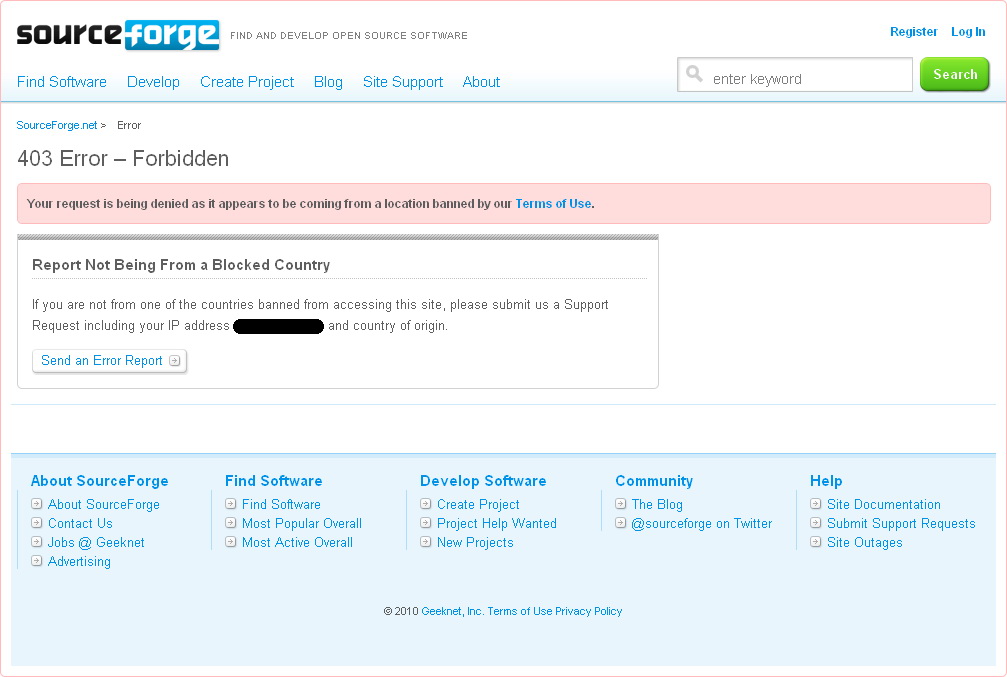The width and height of the screenshot is (1007, 677).
Task: Click the Develop Software footer heading
Action: pos(483,481)
